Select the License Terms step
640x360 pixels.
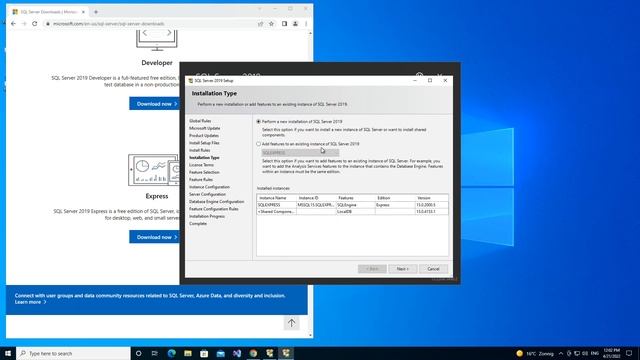coord(201,165)
